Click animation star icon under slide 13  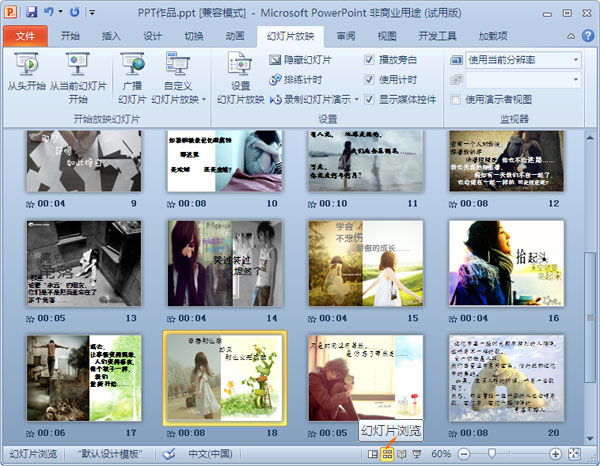pyautogui.click(x=30, y=319)
